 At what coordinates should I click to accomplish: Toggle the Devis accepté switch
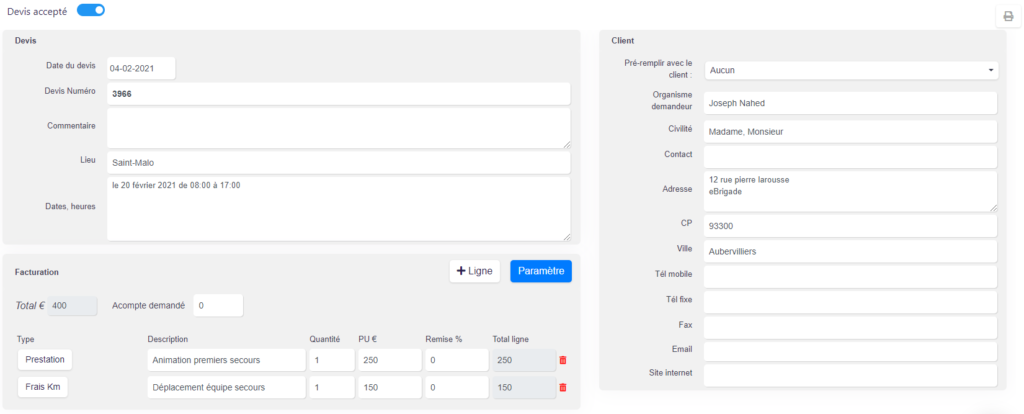[91, 10]
